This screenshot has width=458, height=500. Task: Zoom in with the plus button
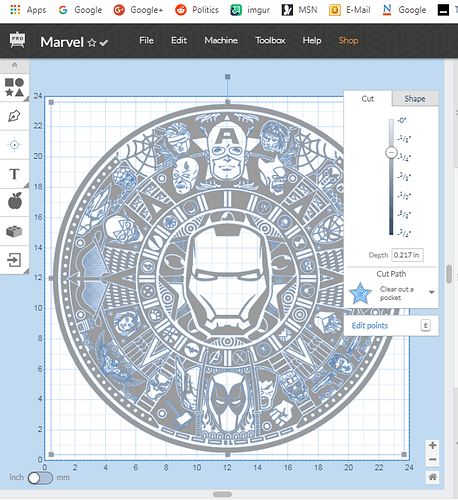click(432, 445)
